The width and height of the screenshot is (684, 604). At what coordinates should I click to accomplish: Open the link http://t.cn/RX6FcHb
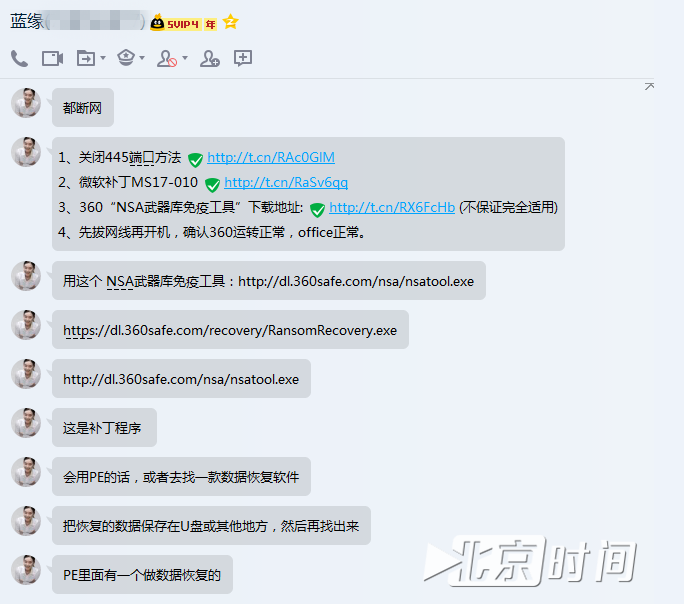pyautogui.click(x=391, y=208)
